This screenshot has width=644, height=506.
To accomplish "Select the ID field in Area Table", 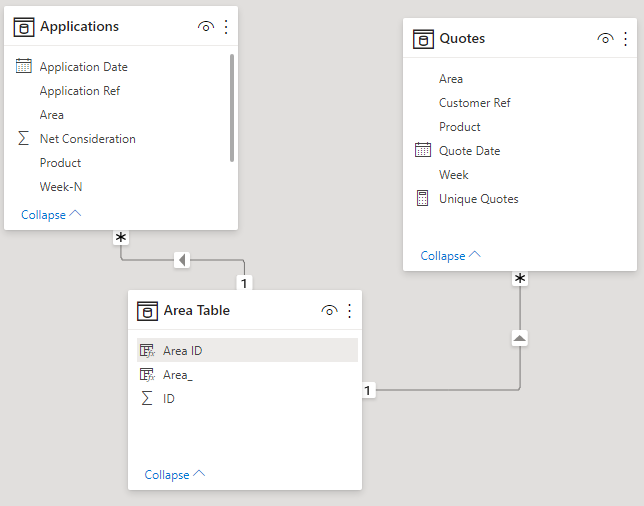I will (169, 398).
